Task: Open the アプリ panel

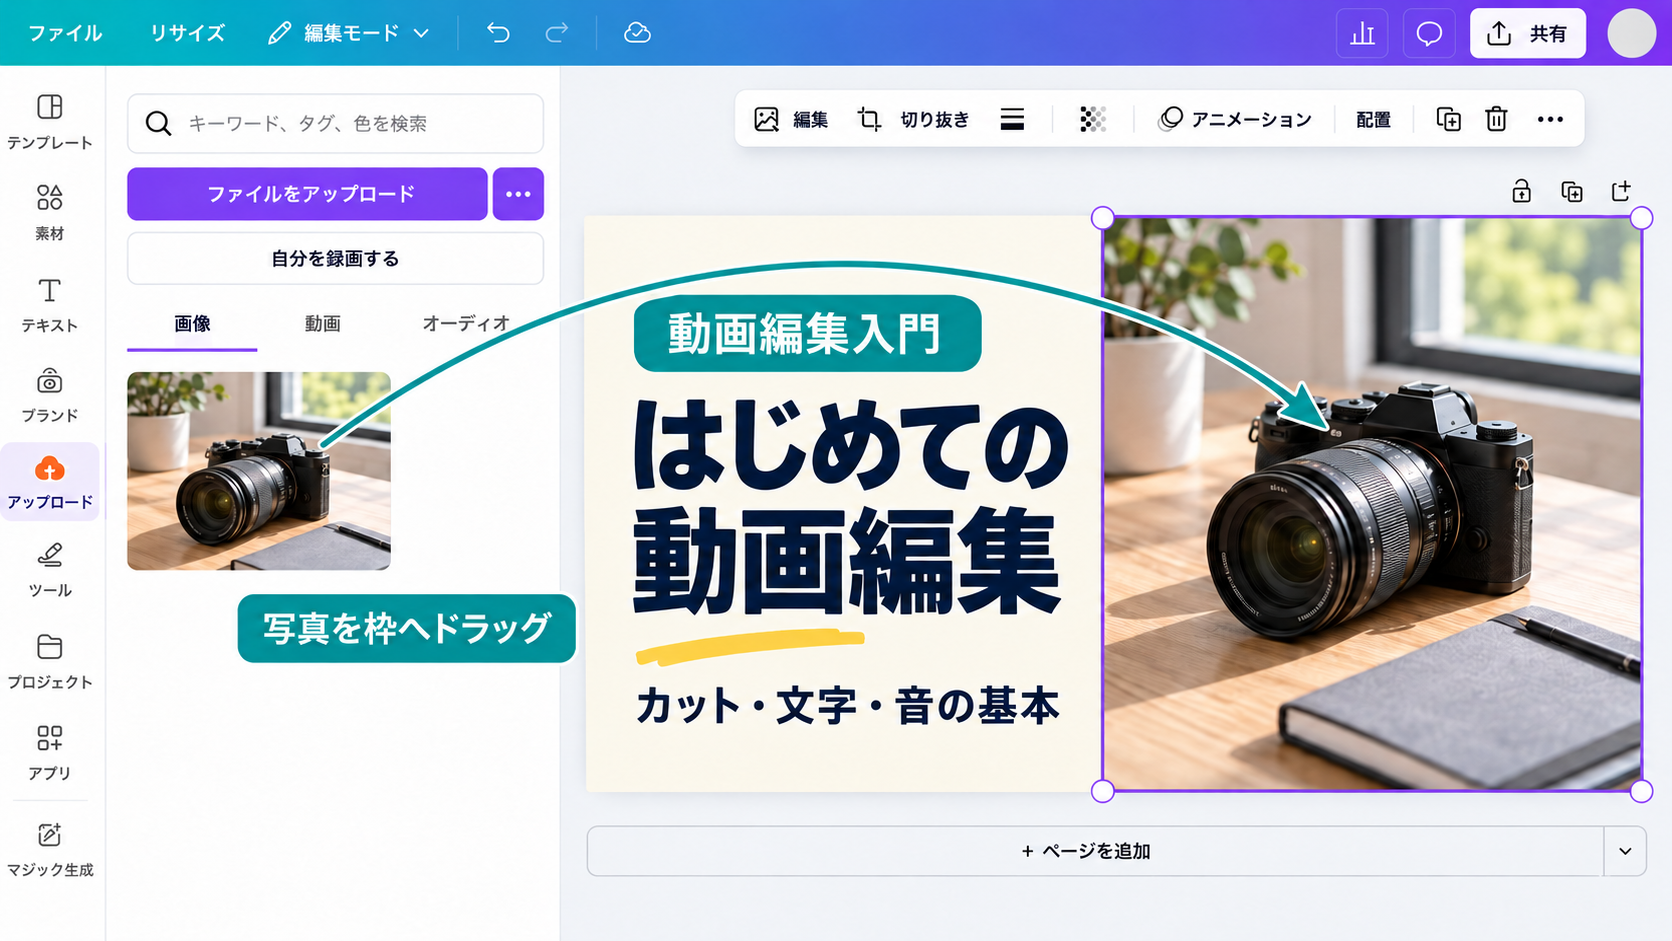Action: click(x=50, y=753)
